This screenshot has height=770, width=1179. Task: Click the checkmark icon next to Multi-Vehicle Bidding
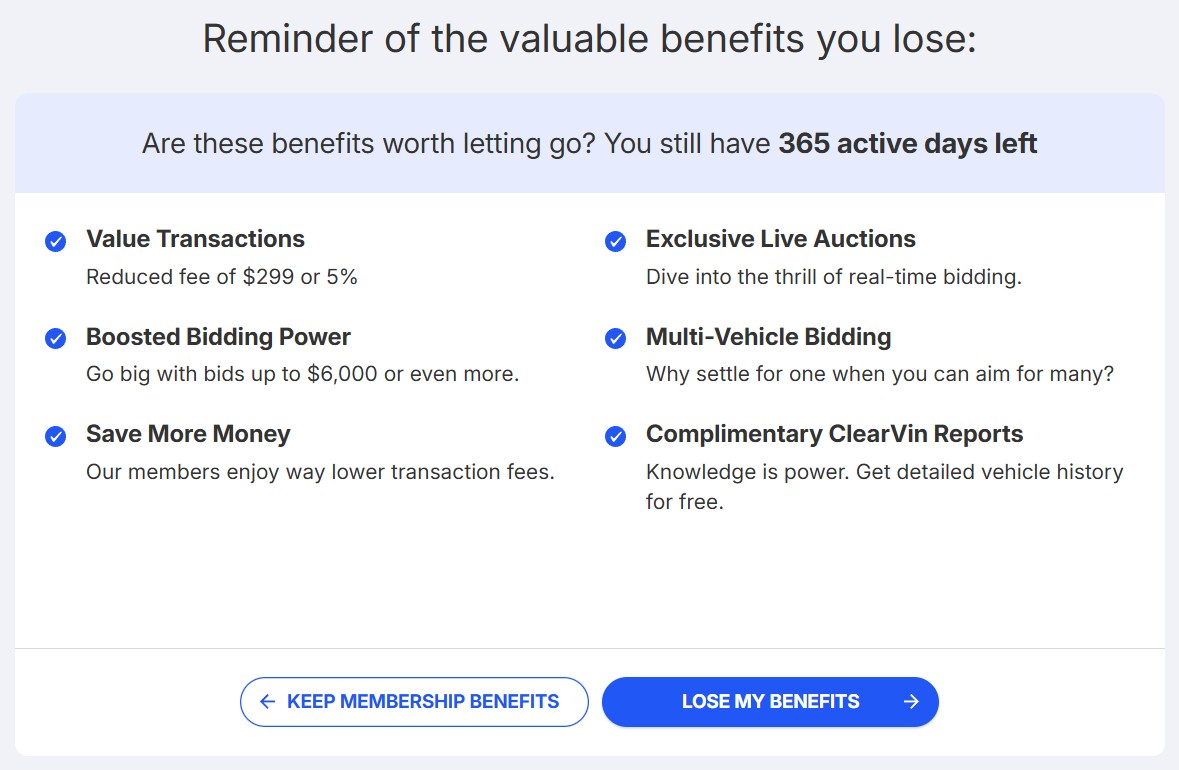click(616, 339)
